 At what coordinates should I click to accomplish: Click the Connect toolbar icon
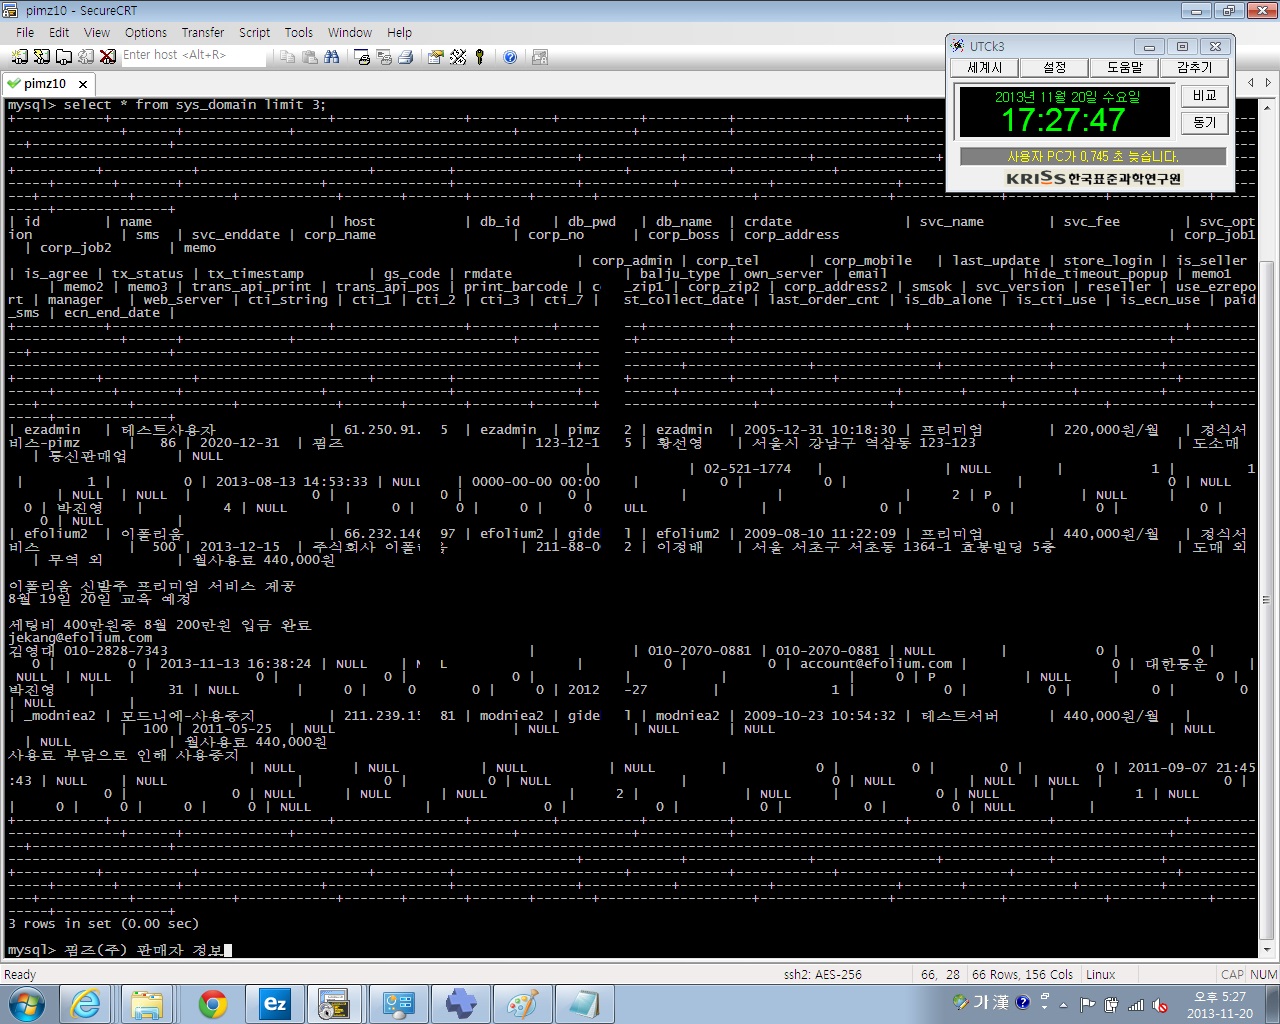(19, 57)
